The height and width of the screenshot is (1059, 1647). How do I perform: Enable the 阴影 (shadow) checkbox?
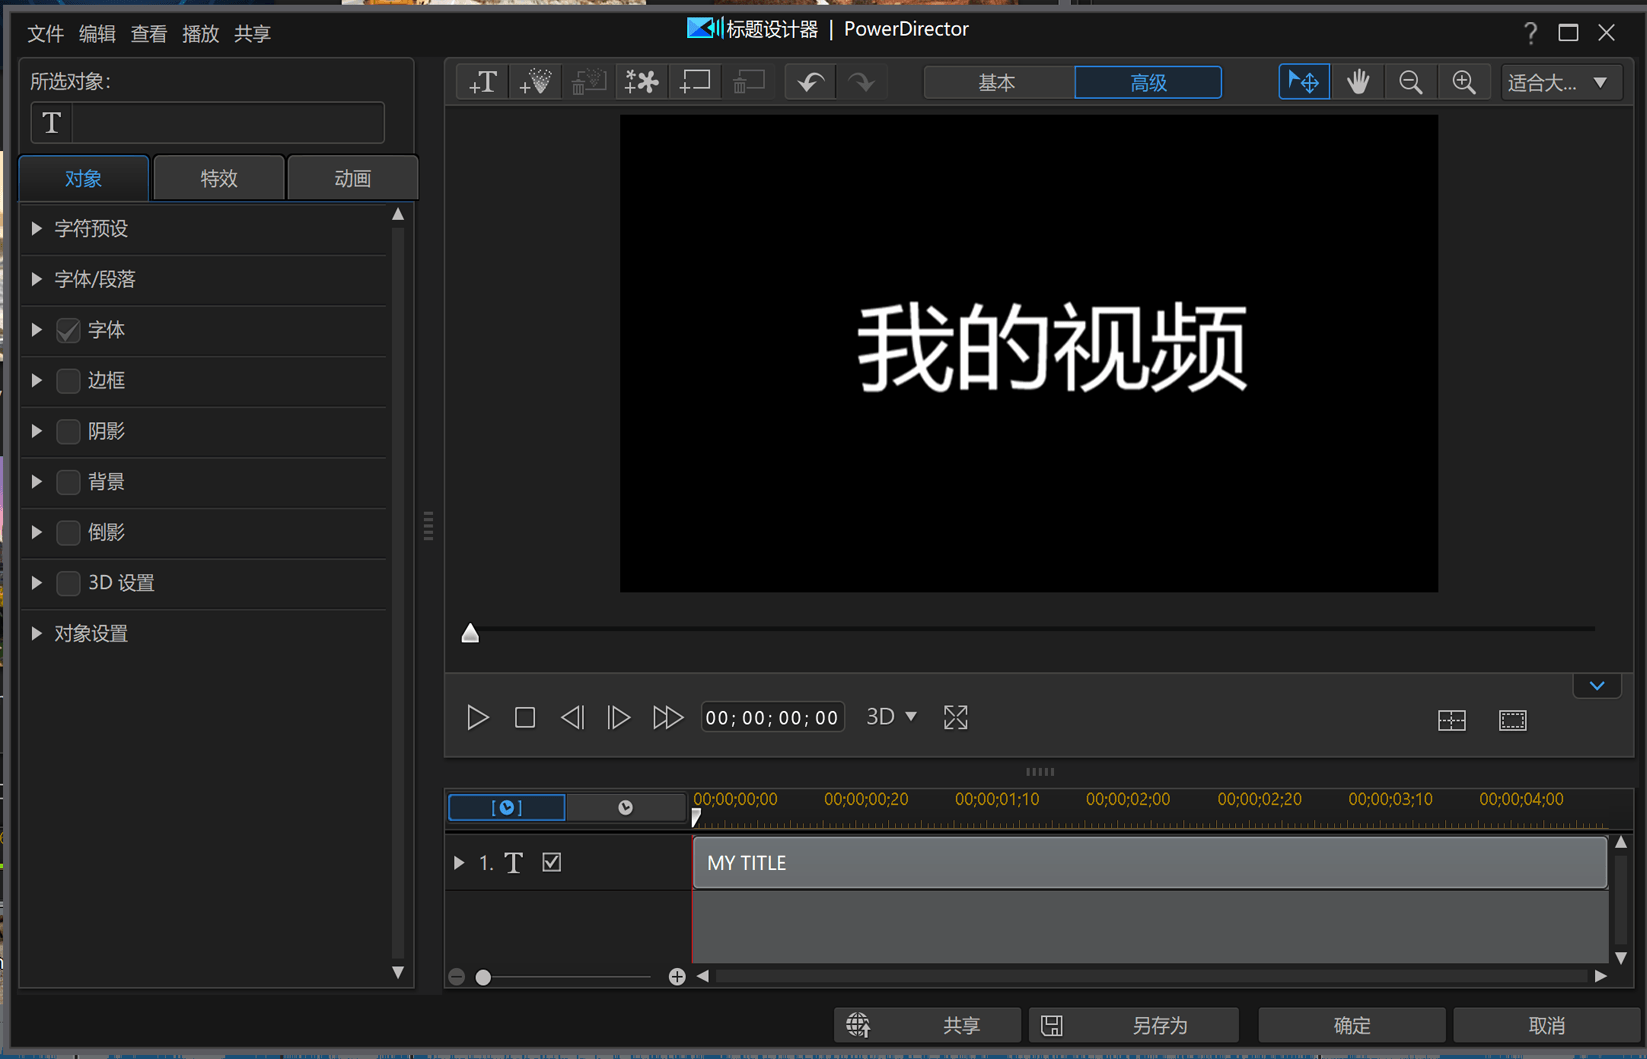pos(68,432)
